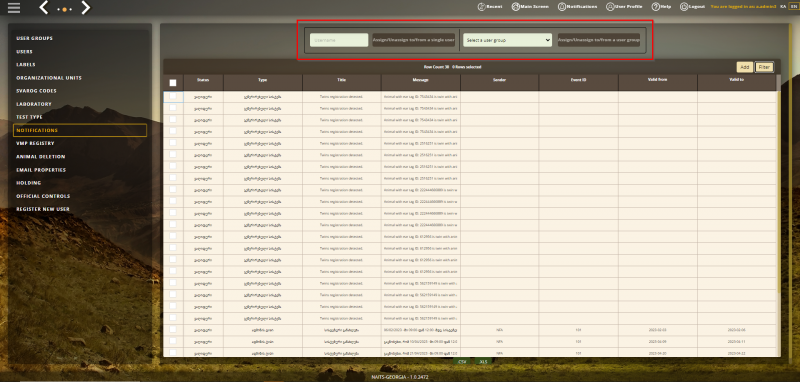Open Test Type in the sidebar
The height and width of the screenshot is (382, 800).
[x=29, y=117]
